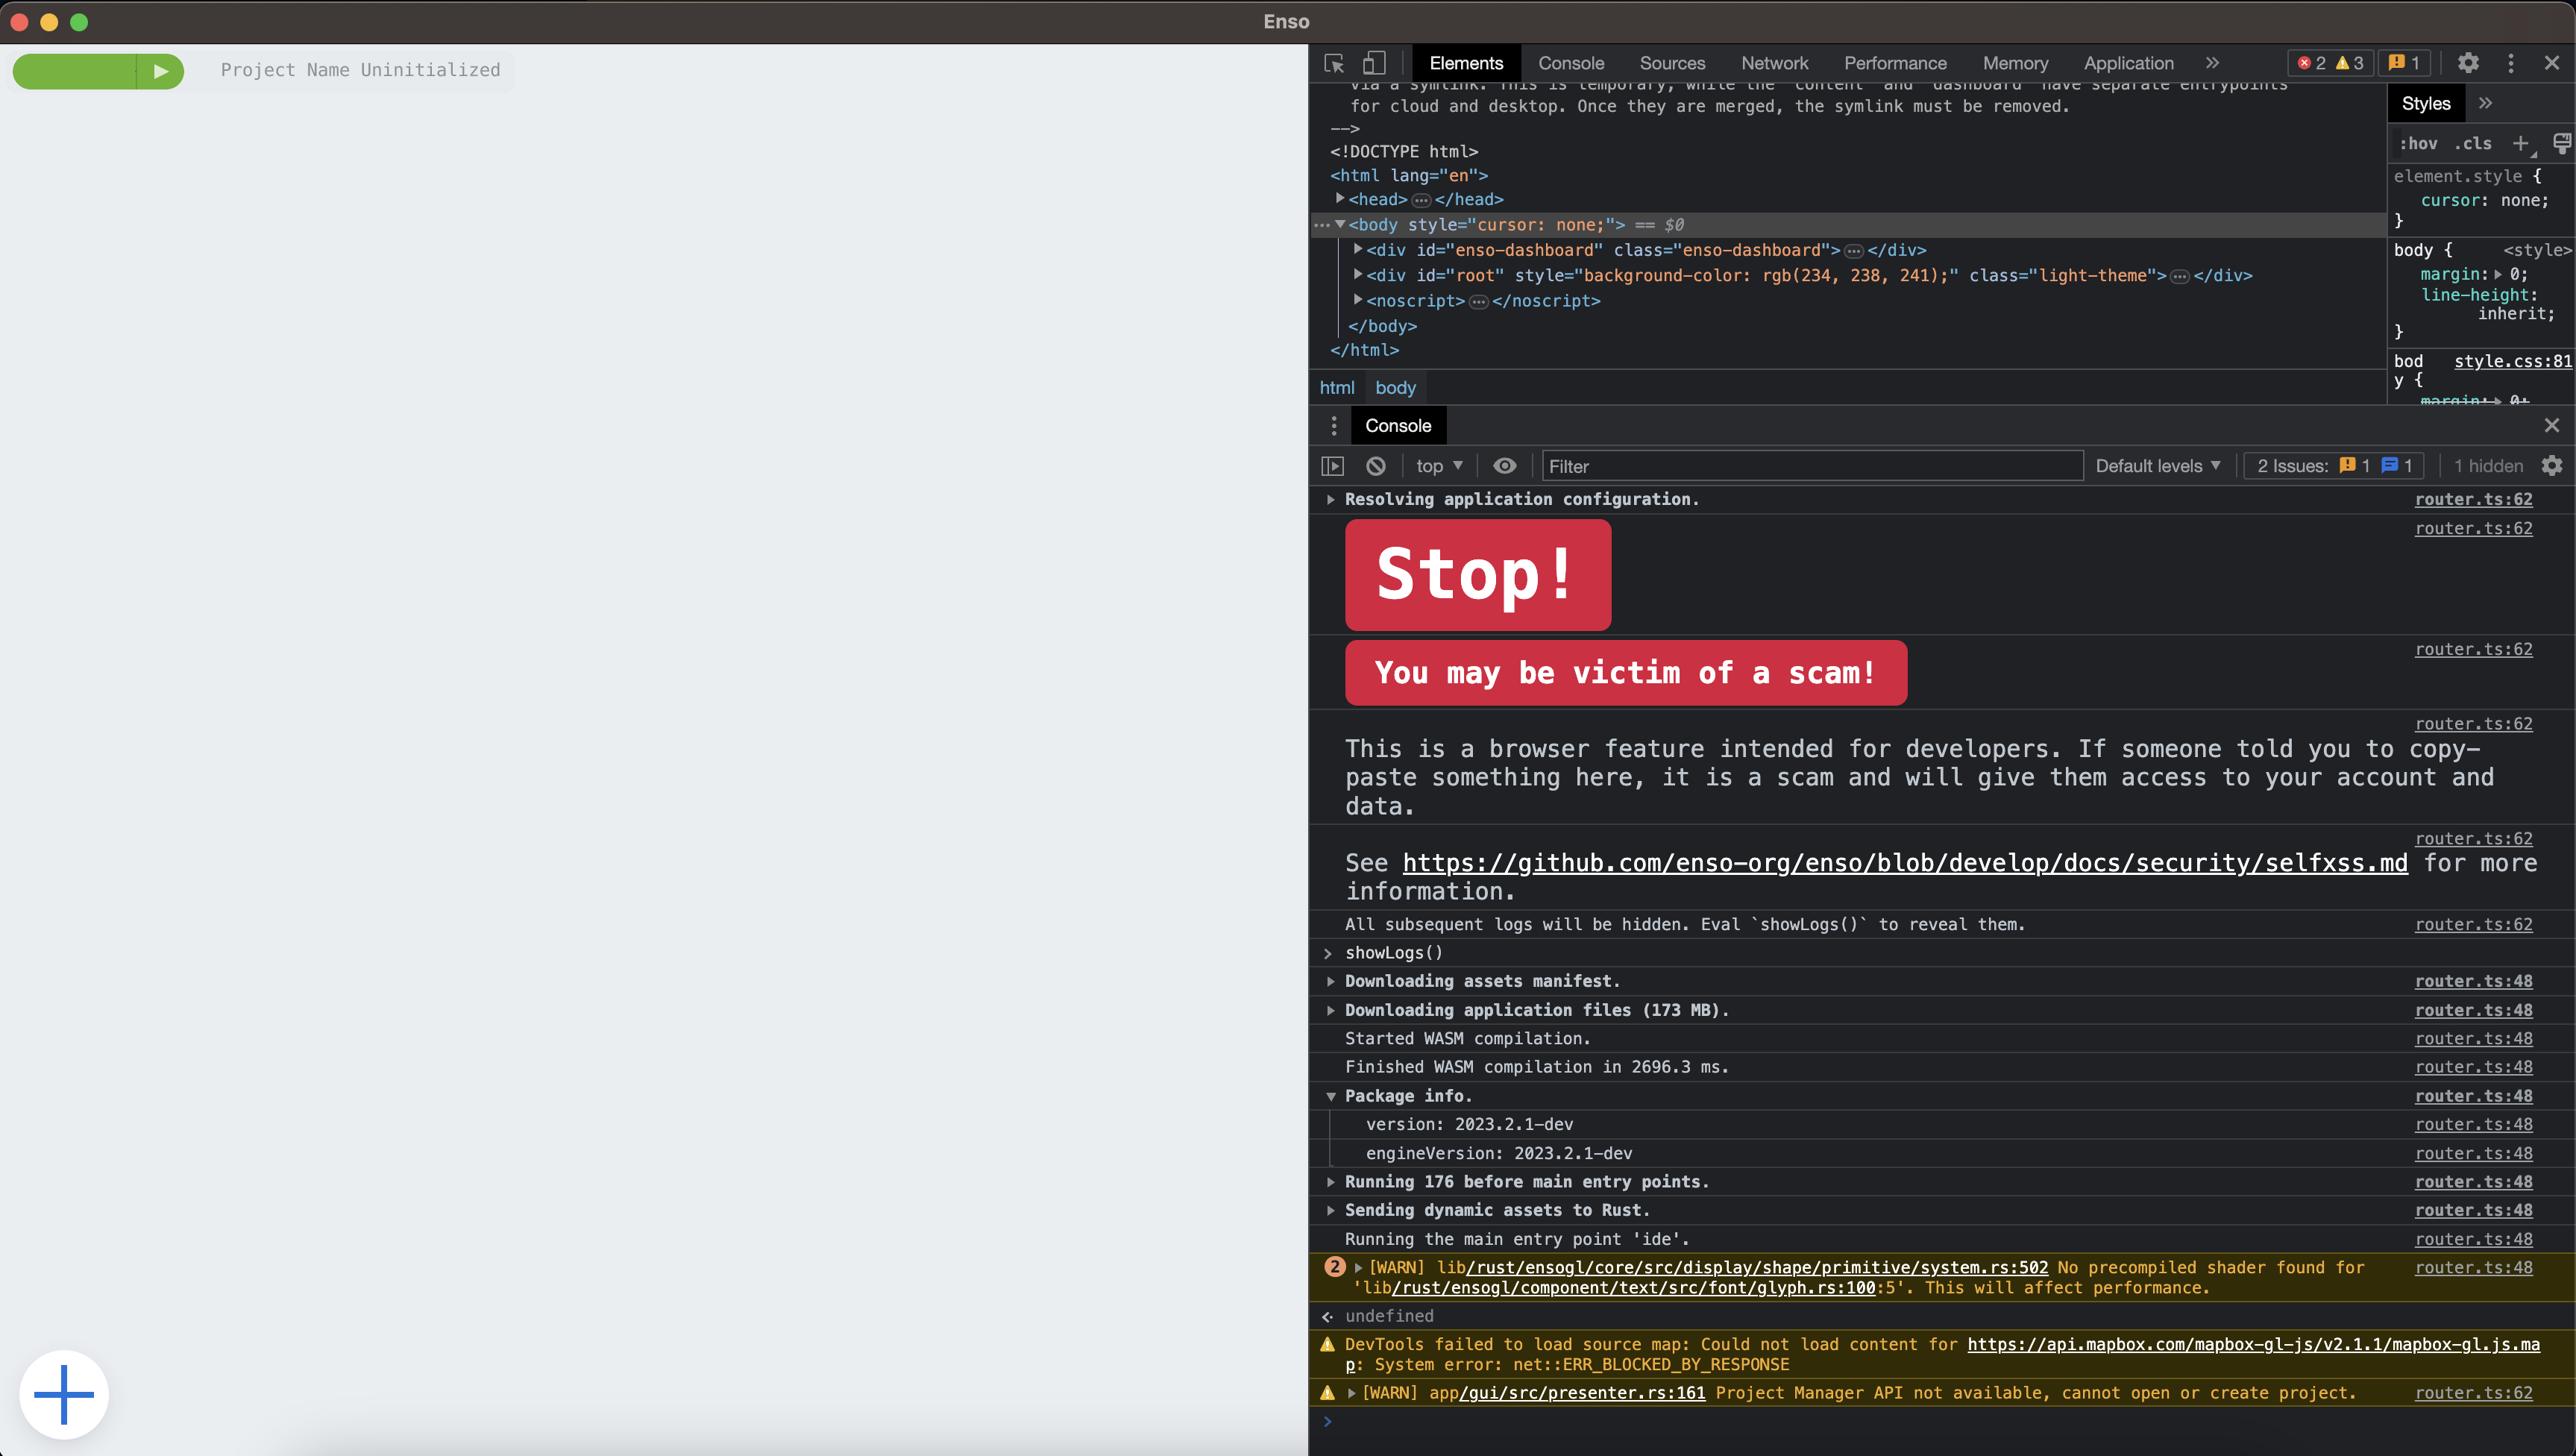Select the inspect element tool

pyautogui.click(x=1333, y=63)
